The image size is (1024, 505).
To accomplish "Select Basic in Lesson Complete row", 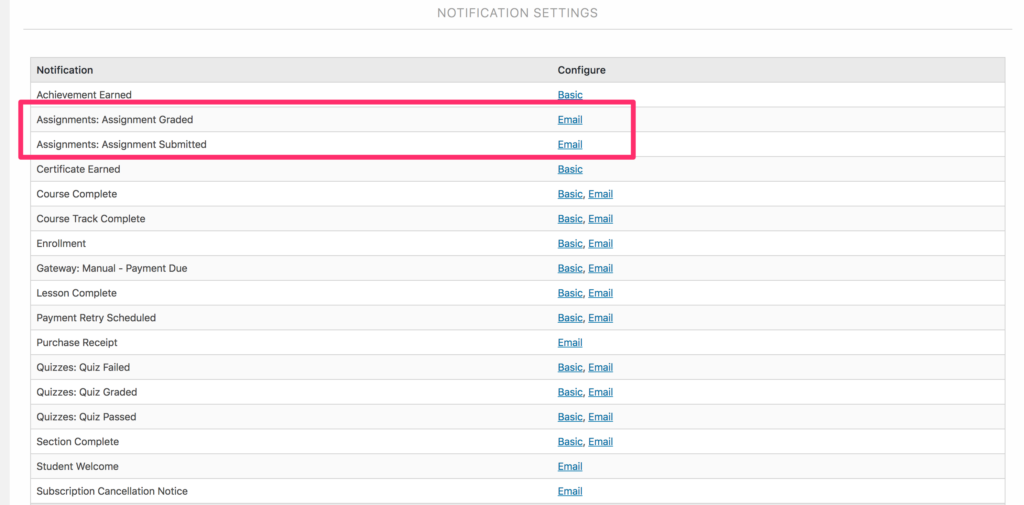I will (x=569, y=293).
